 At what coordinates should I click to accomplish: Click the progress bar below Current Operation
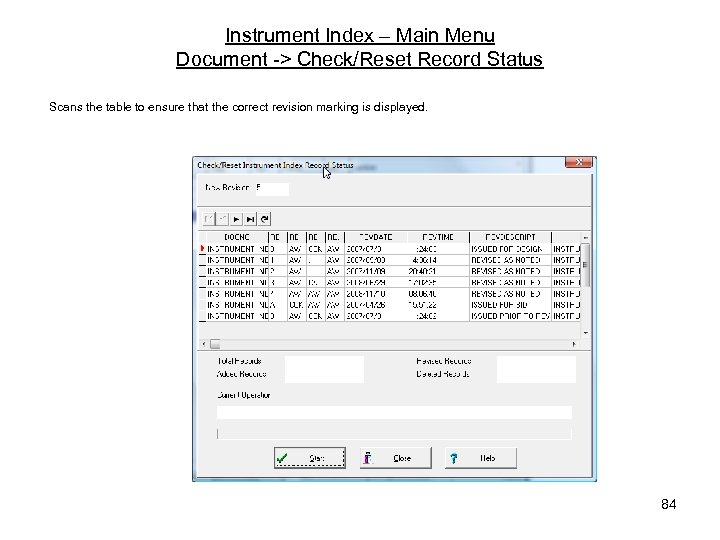pos(394,434)
